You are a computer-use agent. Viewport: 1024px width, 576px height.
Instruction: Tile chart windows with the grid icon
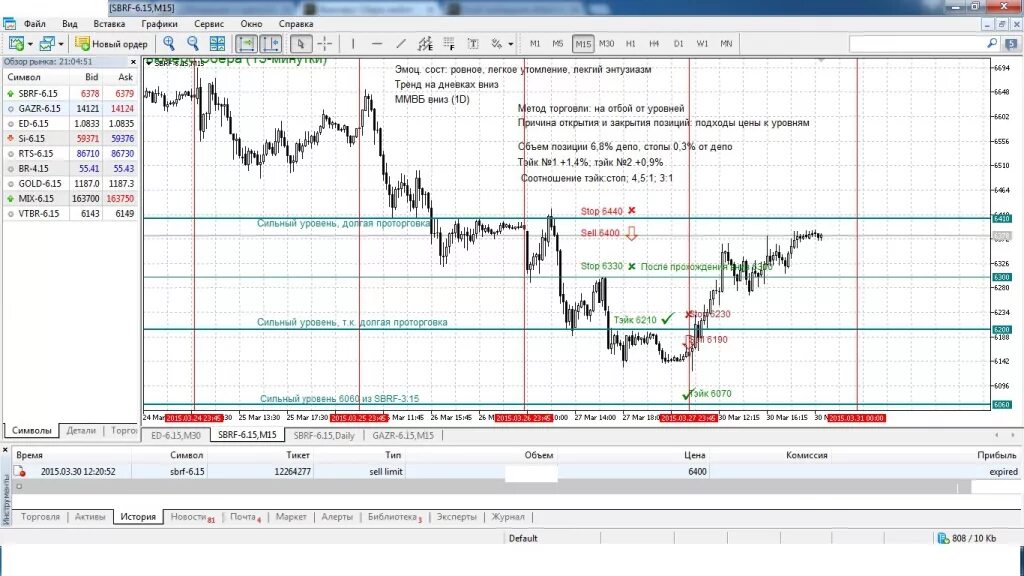[x=217, y=44]
